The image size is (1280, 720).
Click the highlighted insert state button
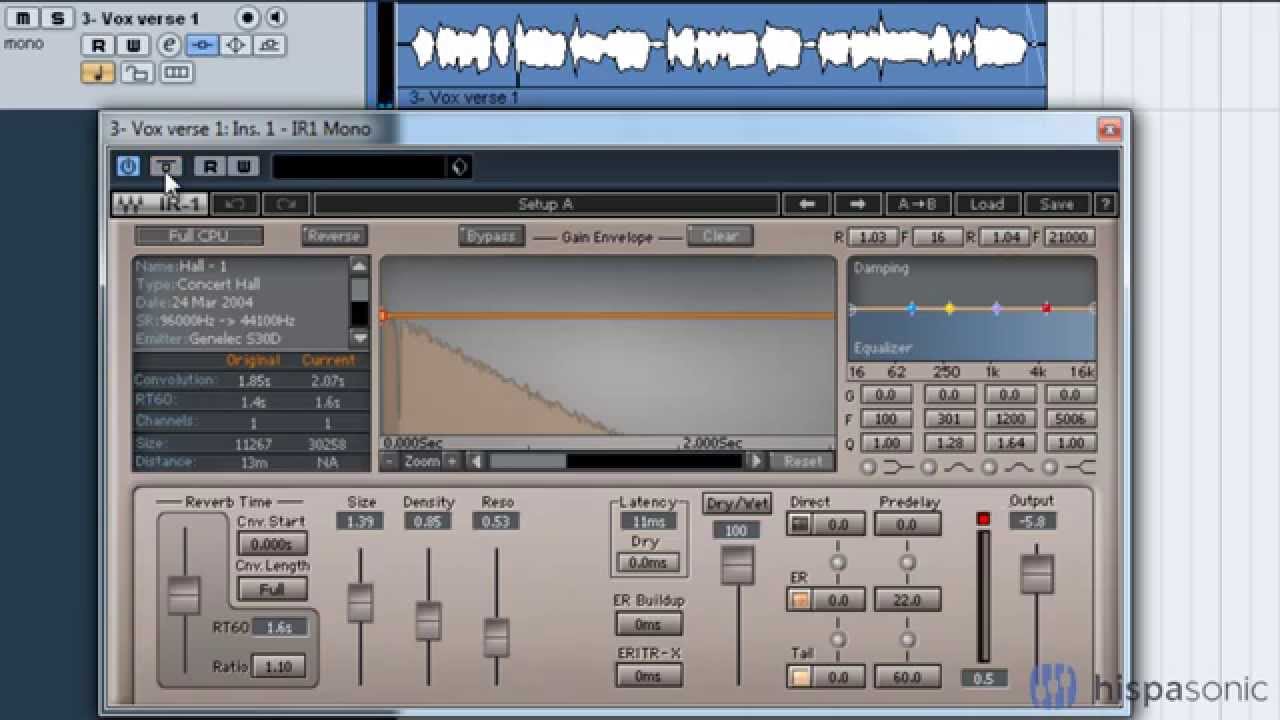click(x=203, y=45)
